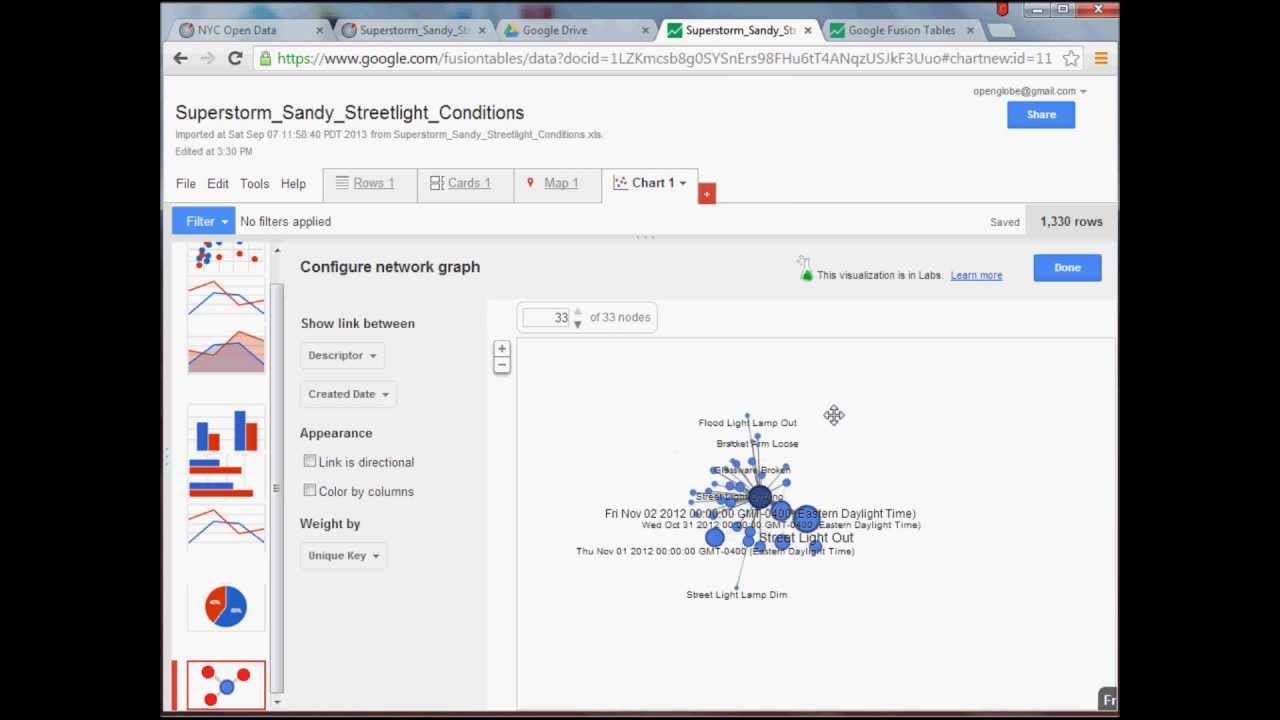This screenshot has width=1280, height=720.
Task: Select the bar chart type thumbnail
Action: (x=227, y=432)
